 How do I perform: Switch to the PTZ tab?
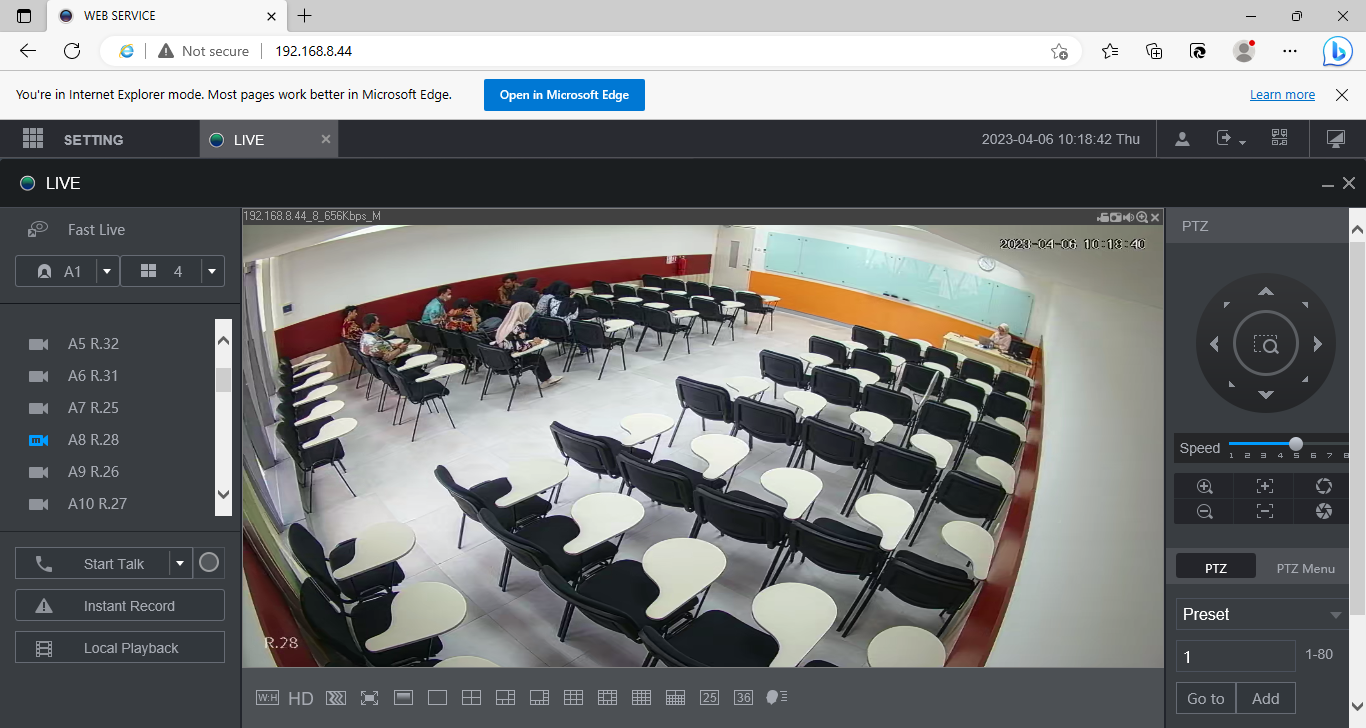click(x=1216, y=567)
